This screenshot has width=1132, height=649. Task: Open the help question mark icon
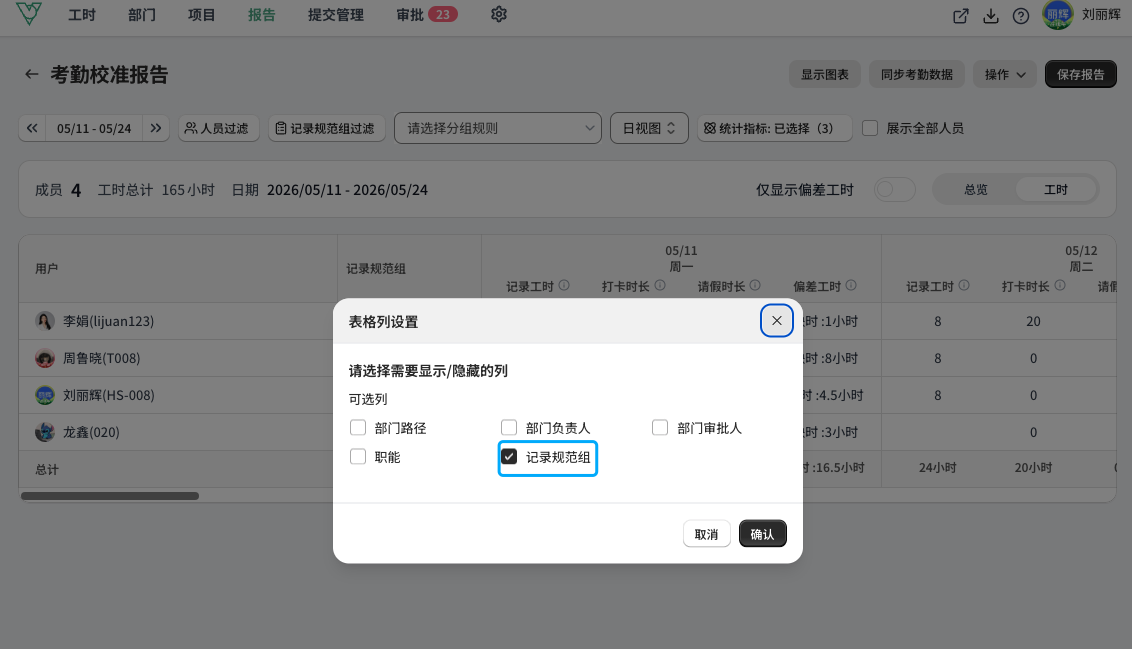click(1021, 16)
